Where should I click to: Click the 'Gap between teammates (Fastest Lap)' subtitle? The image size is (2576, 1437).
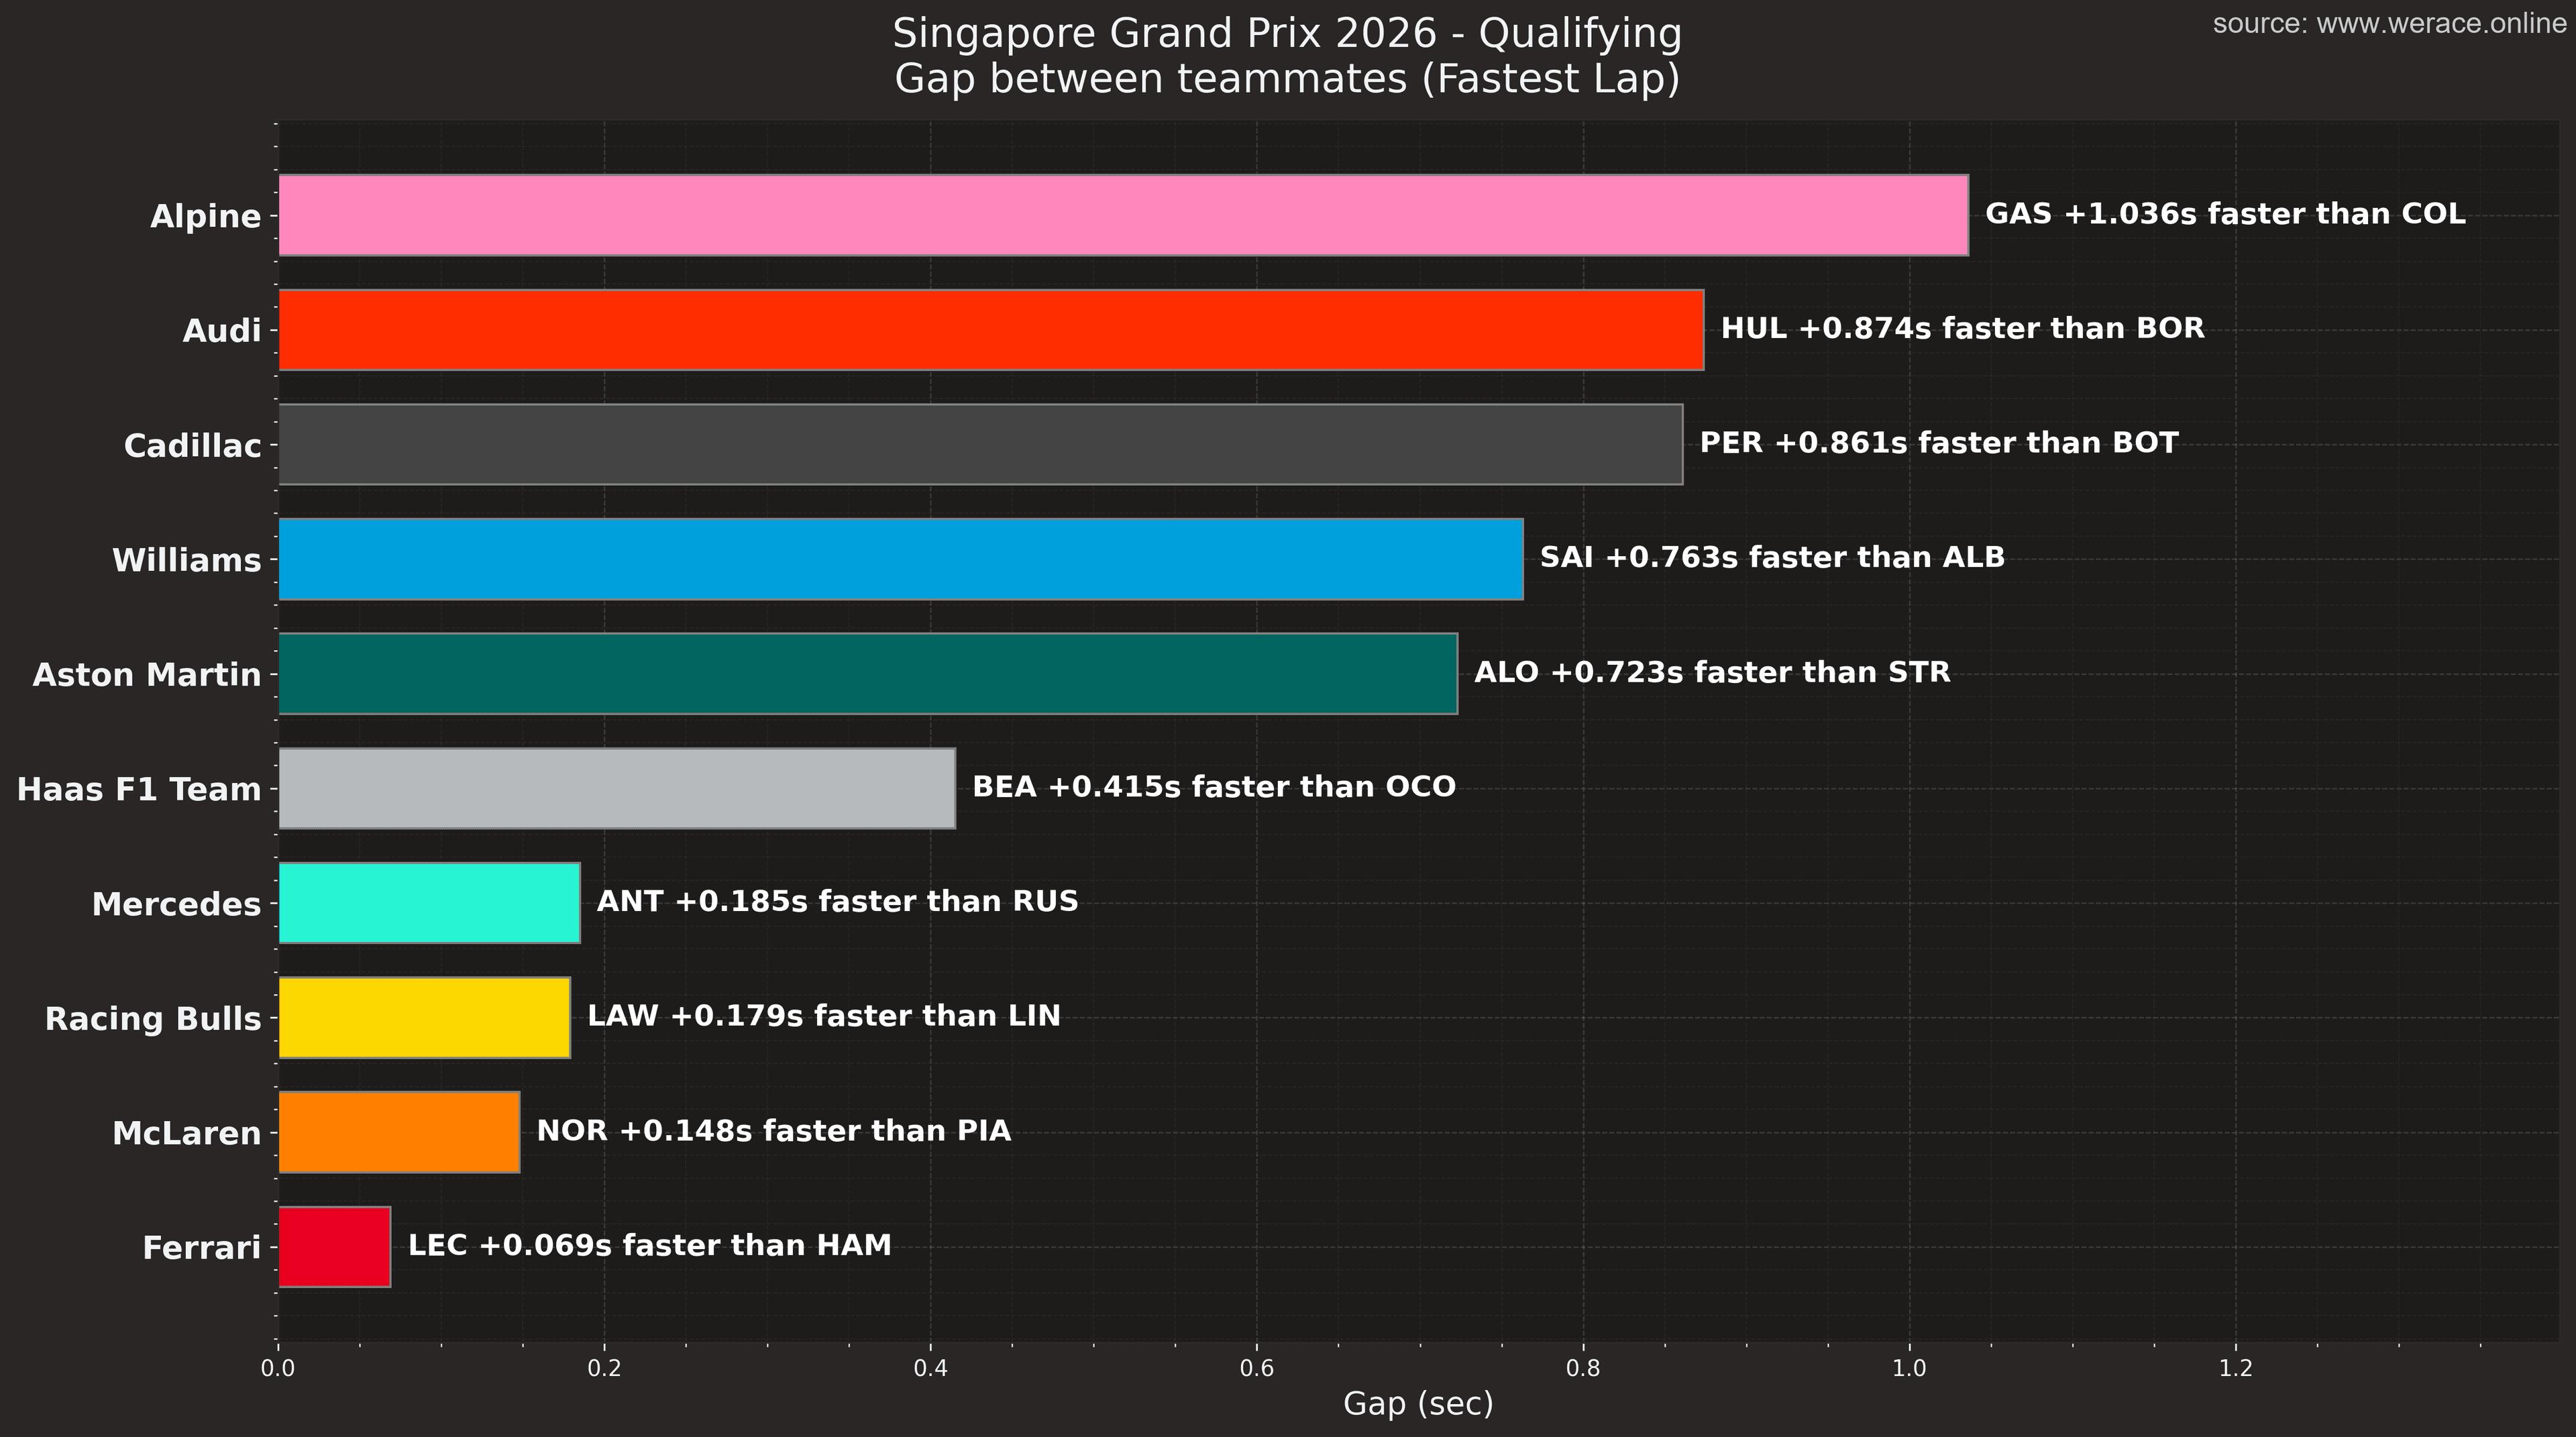click(1287, 79)
